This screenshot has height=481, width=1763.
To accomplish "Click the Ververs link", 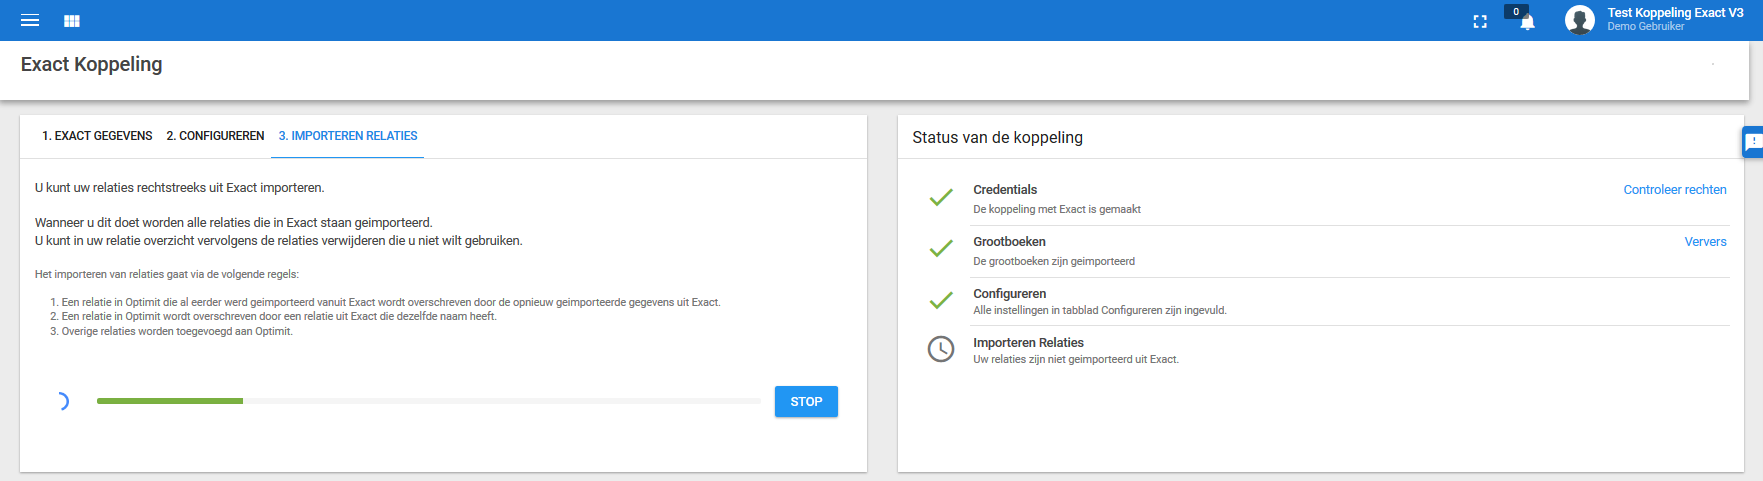I will pos(1706,242).
